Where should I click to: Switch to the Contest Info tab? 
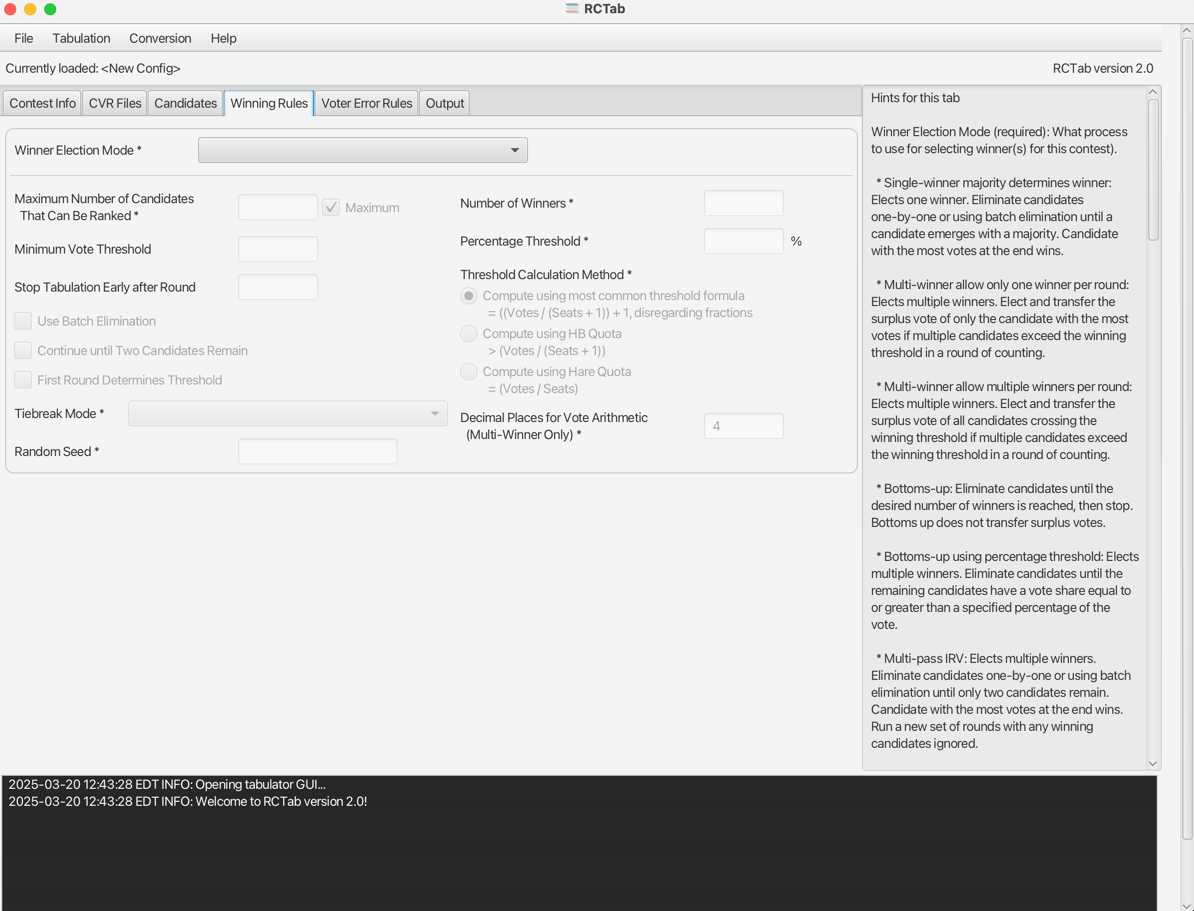pyautogui.click(x=43, y=103)
